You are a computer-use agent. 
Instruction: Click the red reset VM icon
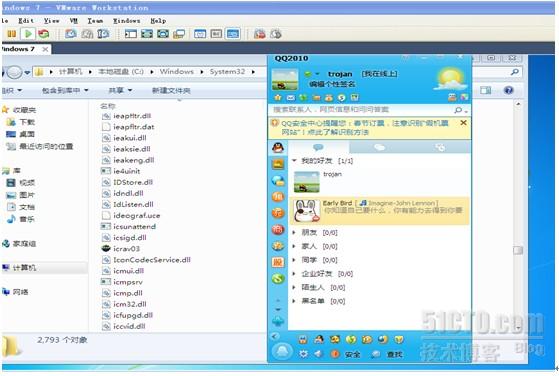coord(43,34)
